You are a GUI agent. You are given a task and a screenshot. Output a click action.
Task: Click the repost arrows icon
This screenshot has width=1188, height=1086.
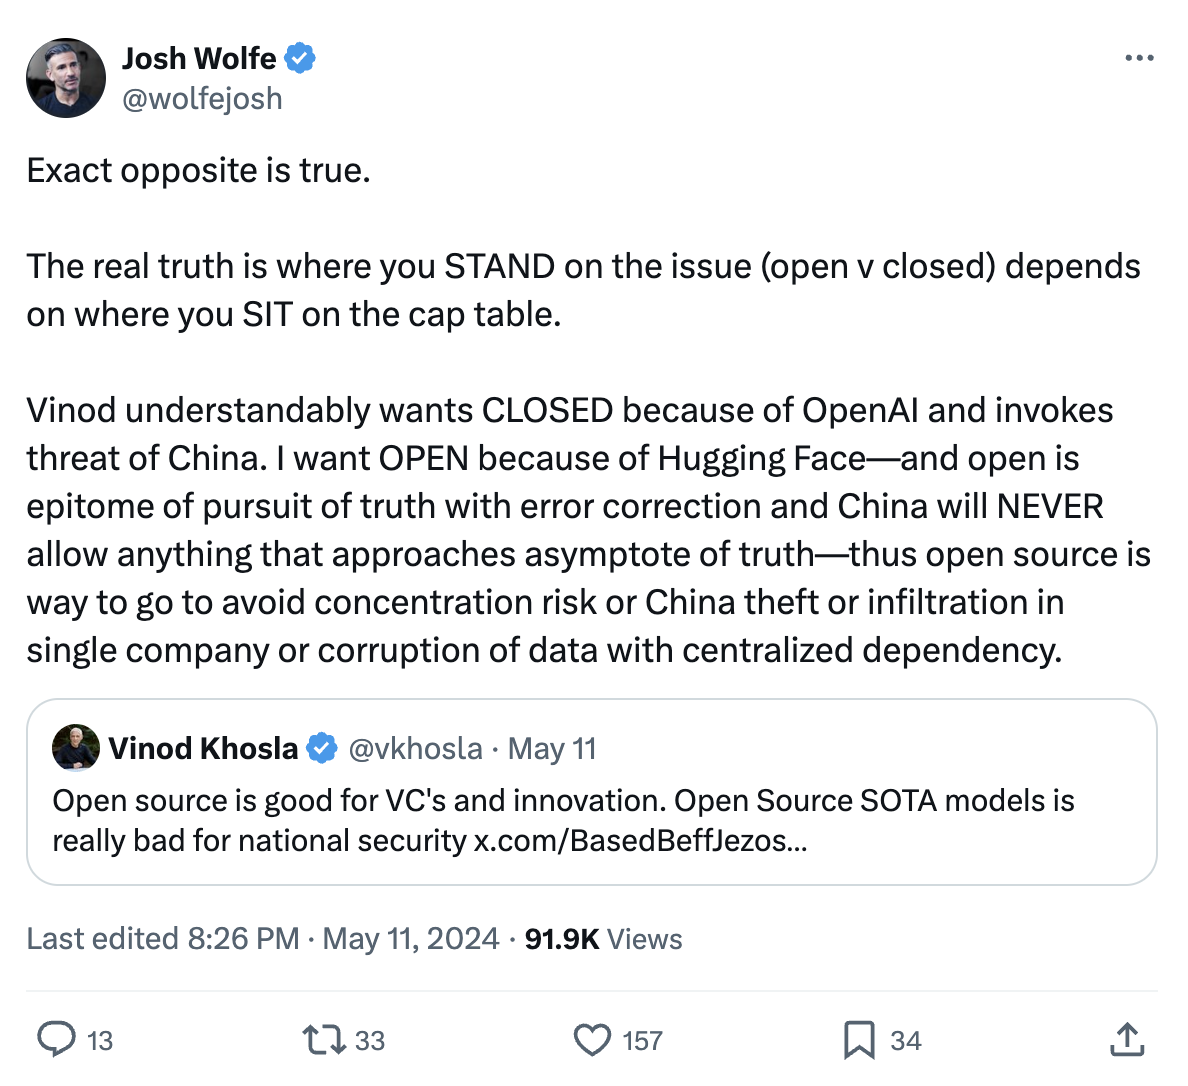click(x=323, y=1040)
